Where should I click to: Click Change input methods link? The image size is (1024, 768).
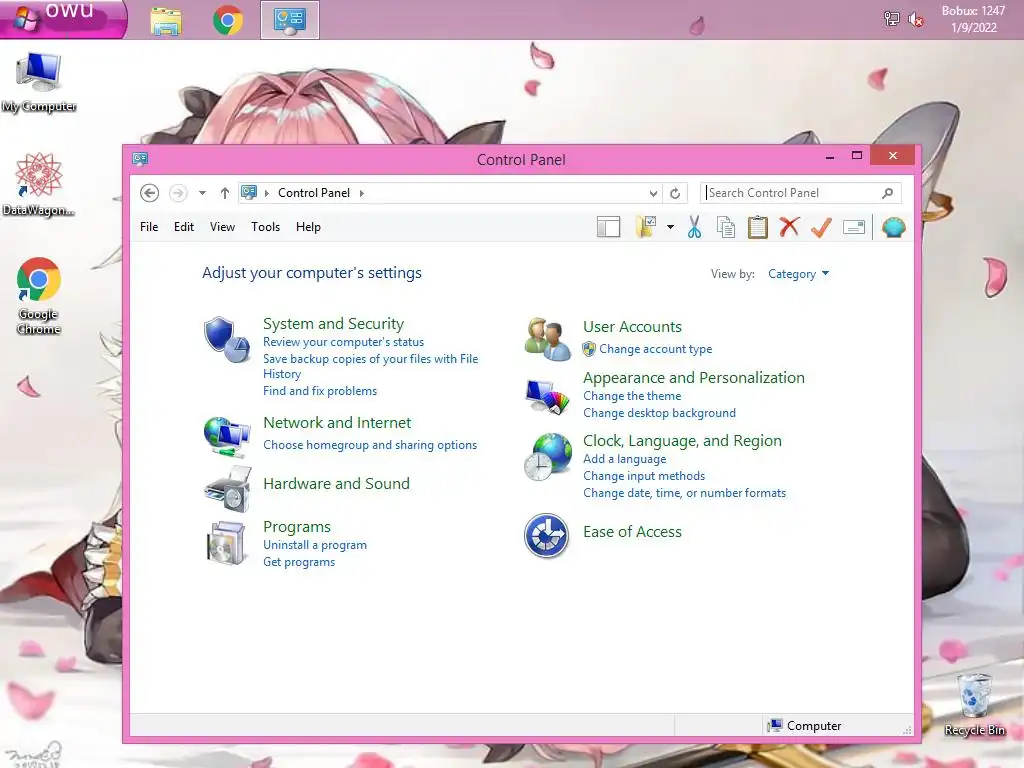[644, 476]
